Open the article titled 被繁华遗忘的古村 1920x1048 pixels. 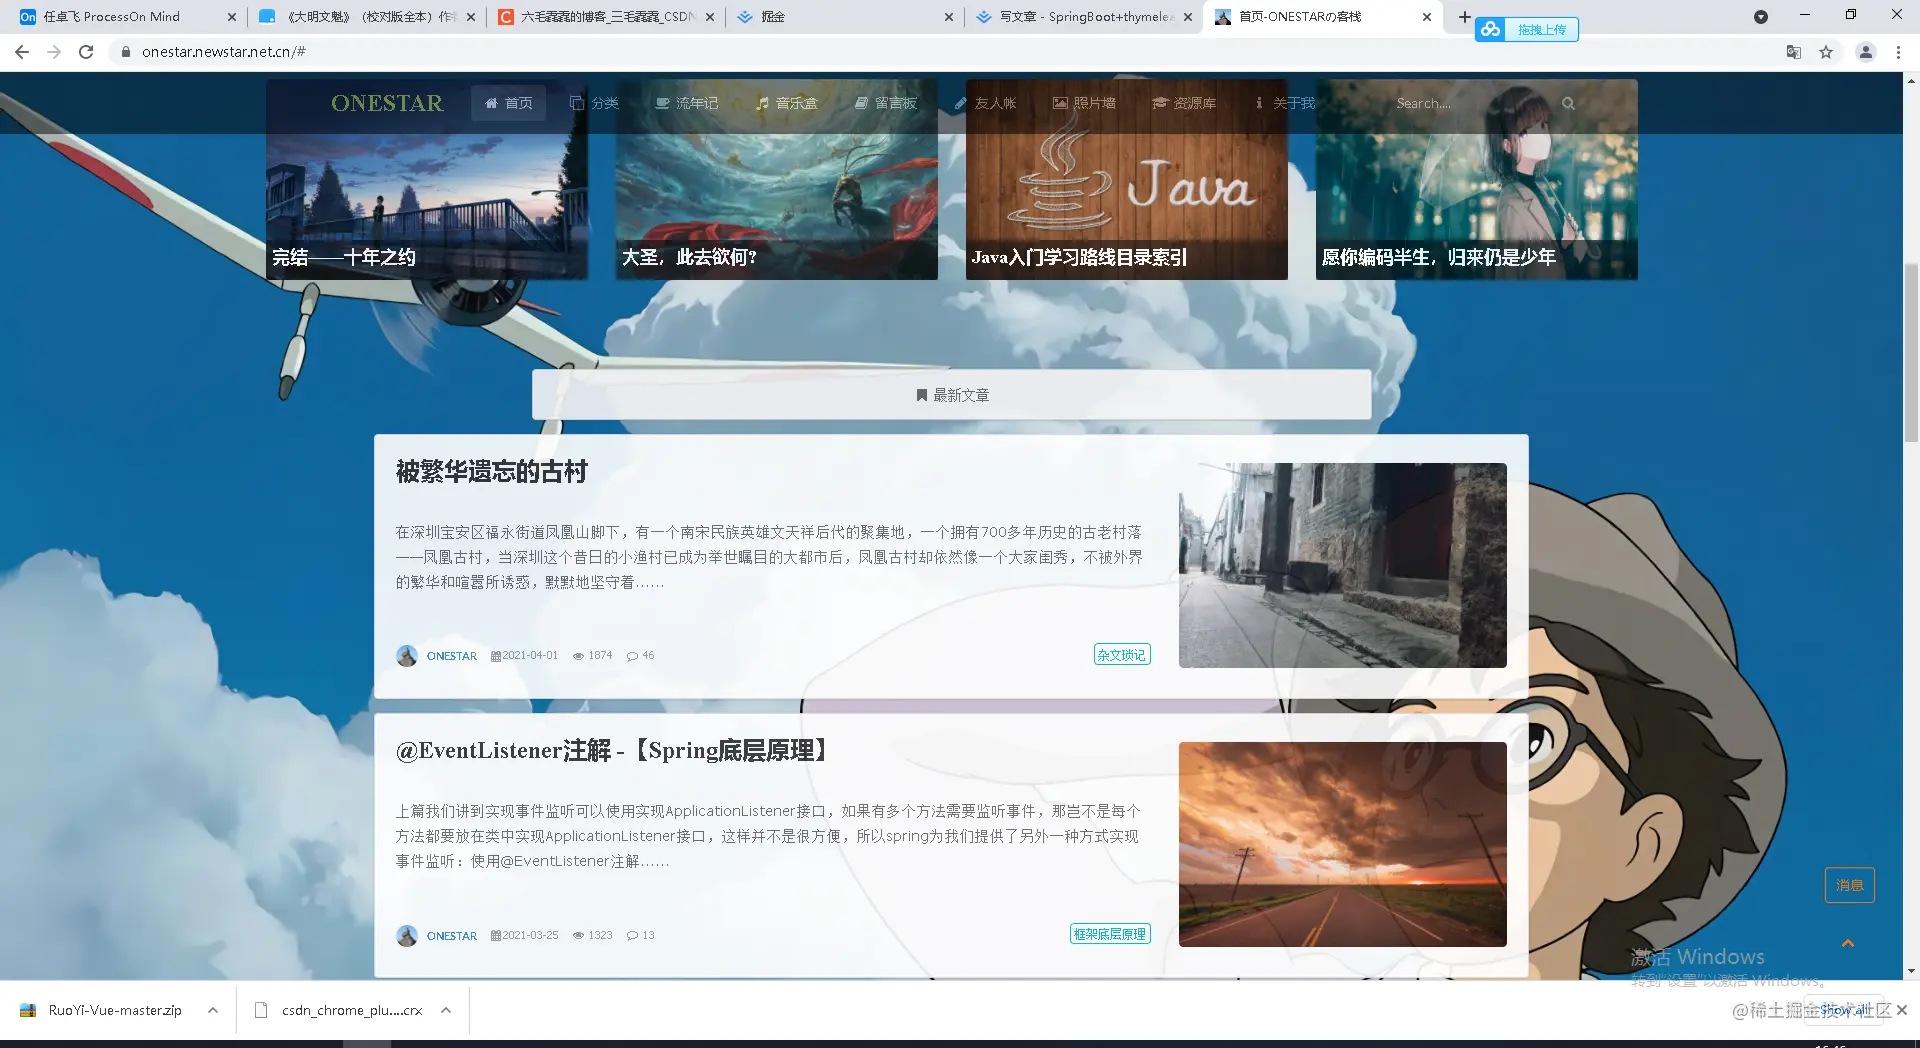(x=492, y=472)
